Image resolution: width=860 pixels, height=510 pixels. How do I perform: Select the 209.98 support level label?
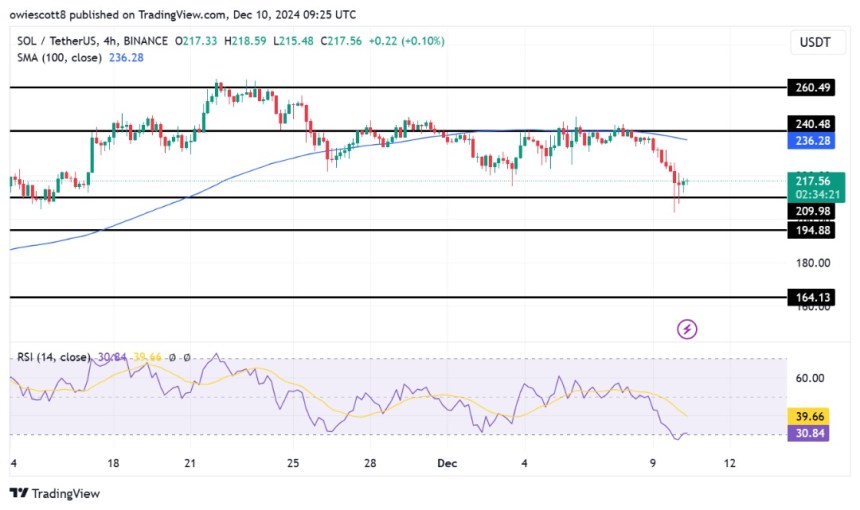811,211
